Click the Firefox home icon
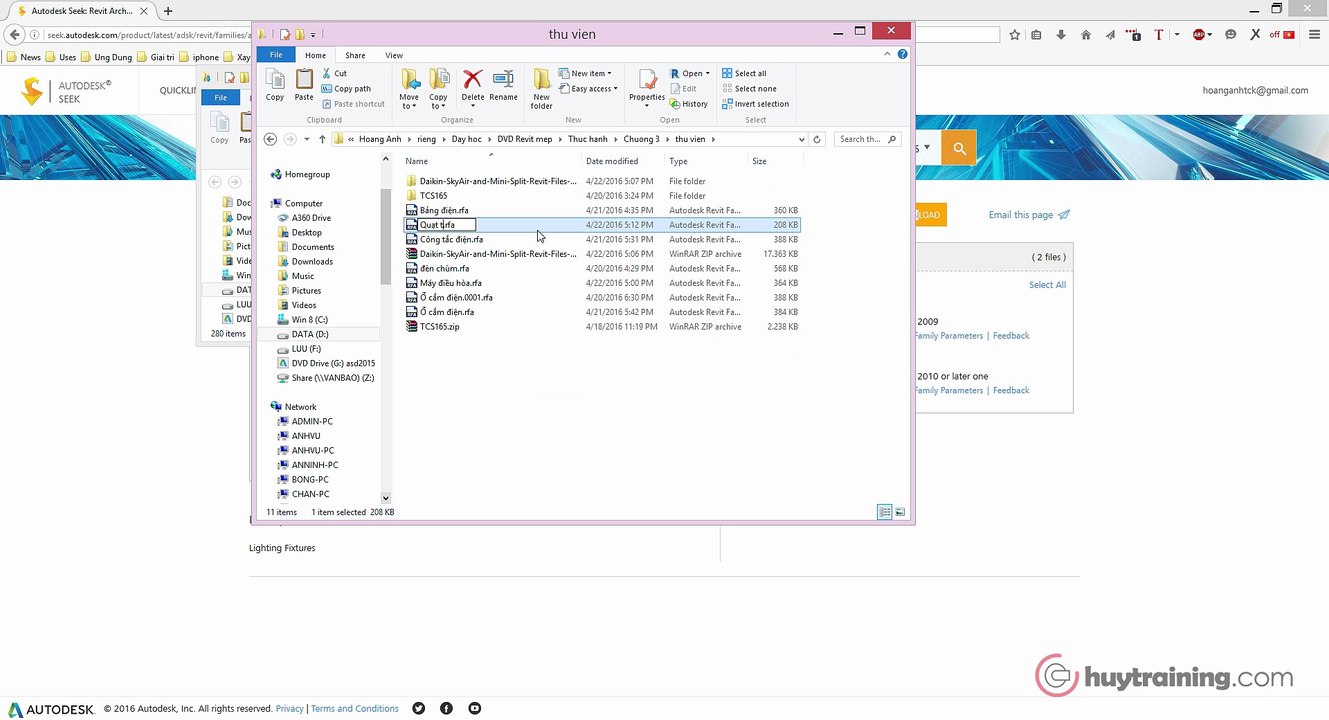The width and height of the screenshot is (1329, 720). click(1086, 34)
